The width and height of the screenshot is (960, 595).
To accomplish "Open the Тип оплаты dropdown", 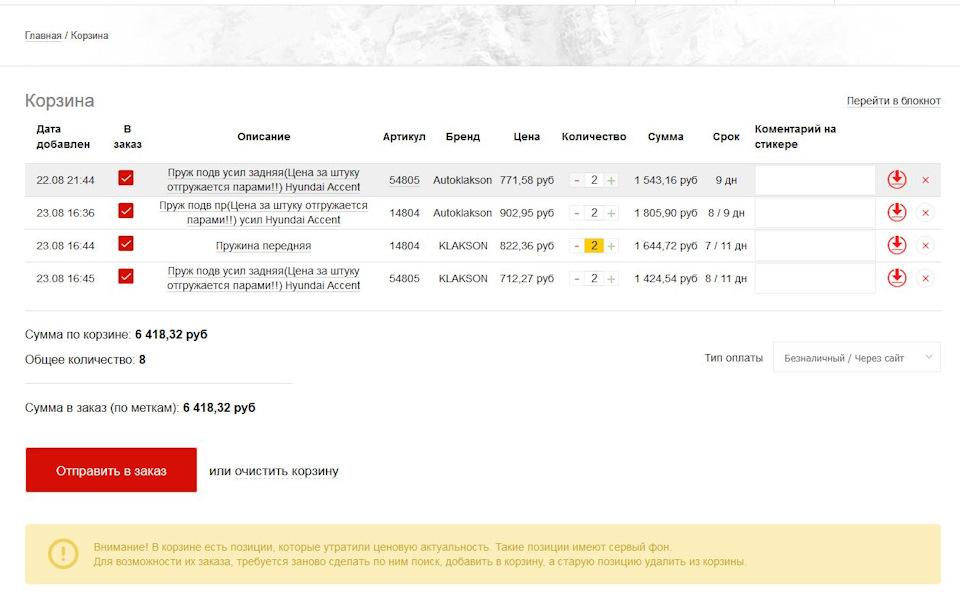I will (857, 357).
